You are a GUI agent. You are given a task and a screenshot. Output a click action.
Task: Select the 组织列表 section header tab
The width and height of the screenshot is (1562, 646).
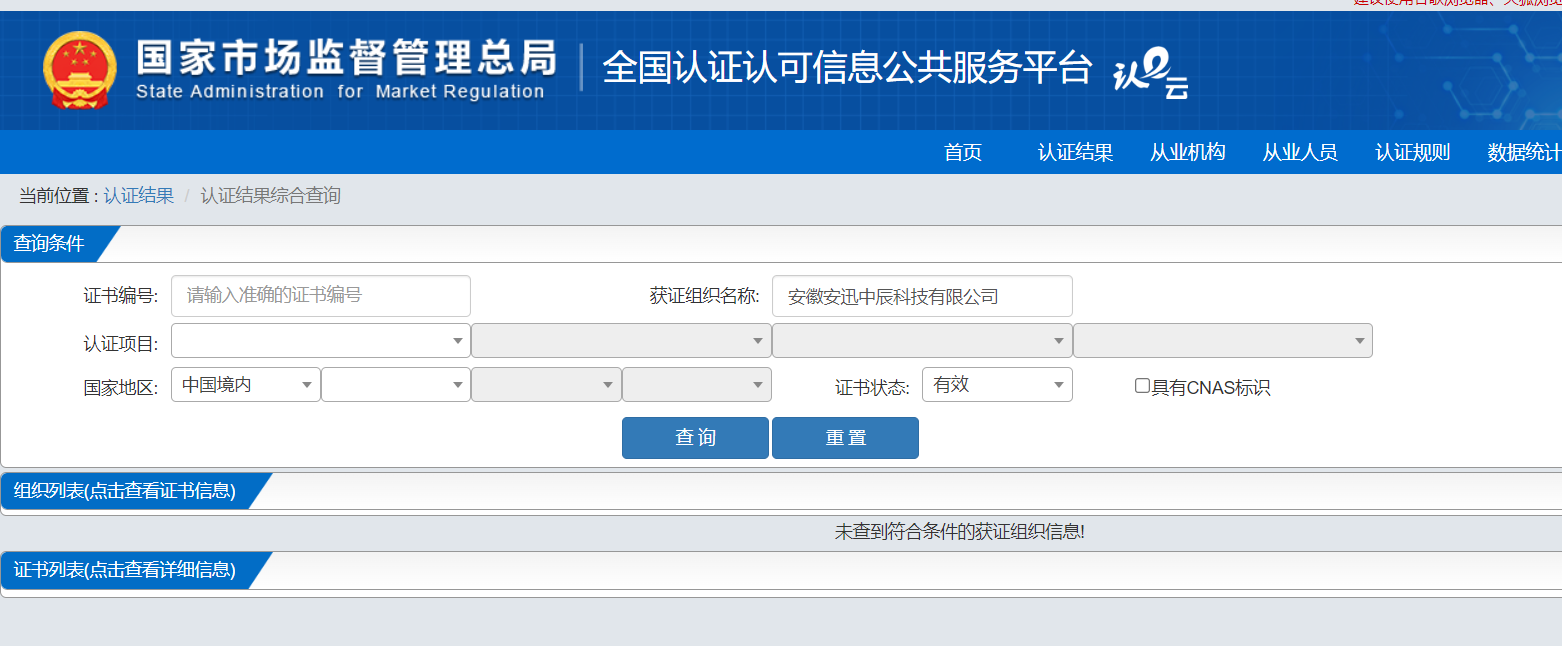click(x=125, y=491)
